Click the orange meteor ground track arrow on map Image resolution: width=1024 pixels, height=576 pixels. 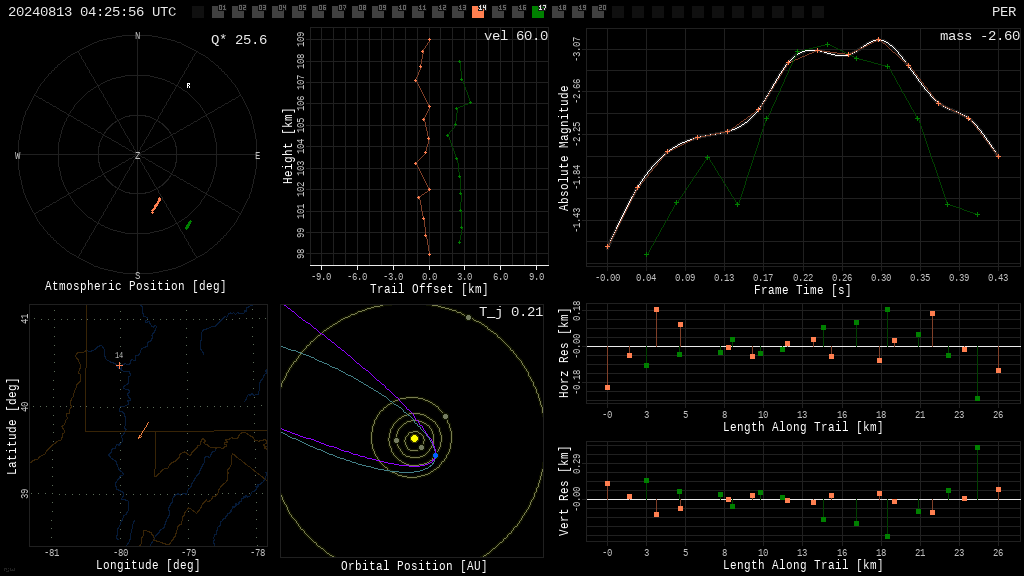click(144, 430)
